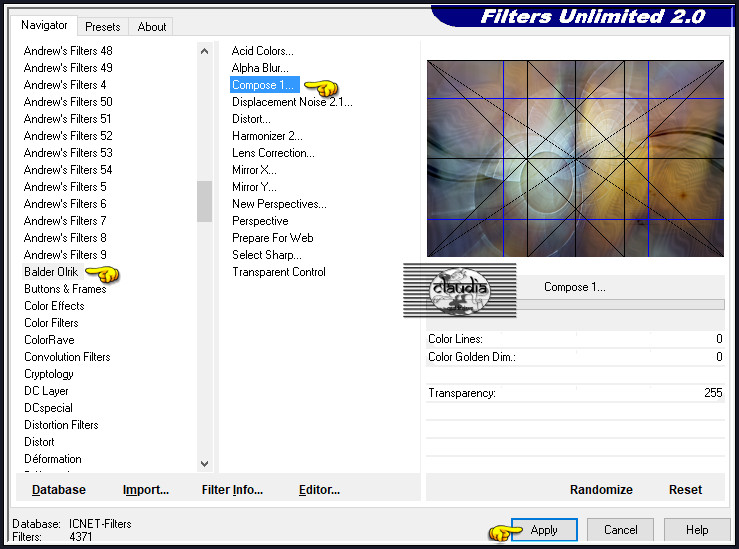The height and width of the screenshot is (549, 739).
Task: Select Andrew's Filters 51 category
Action: tap(67, 119)
